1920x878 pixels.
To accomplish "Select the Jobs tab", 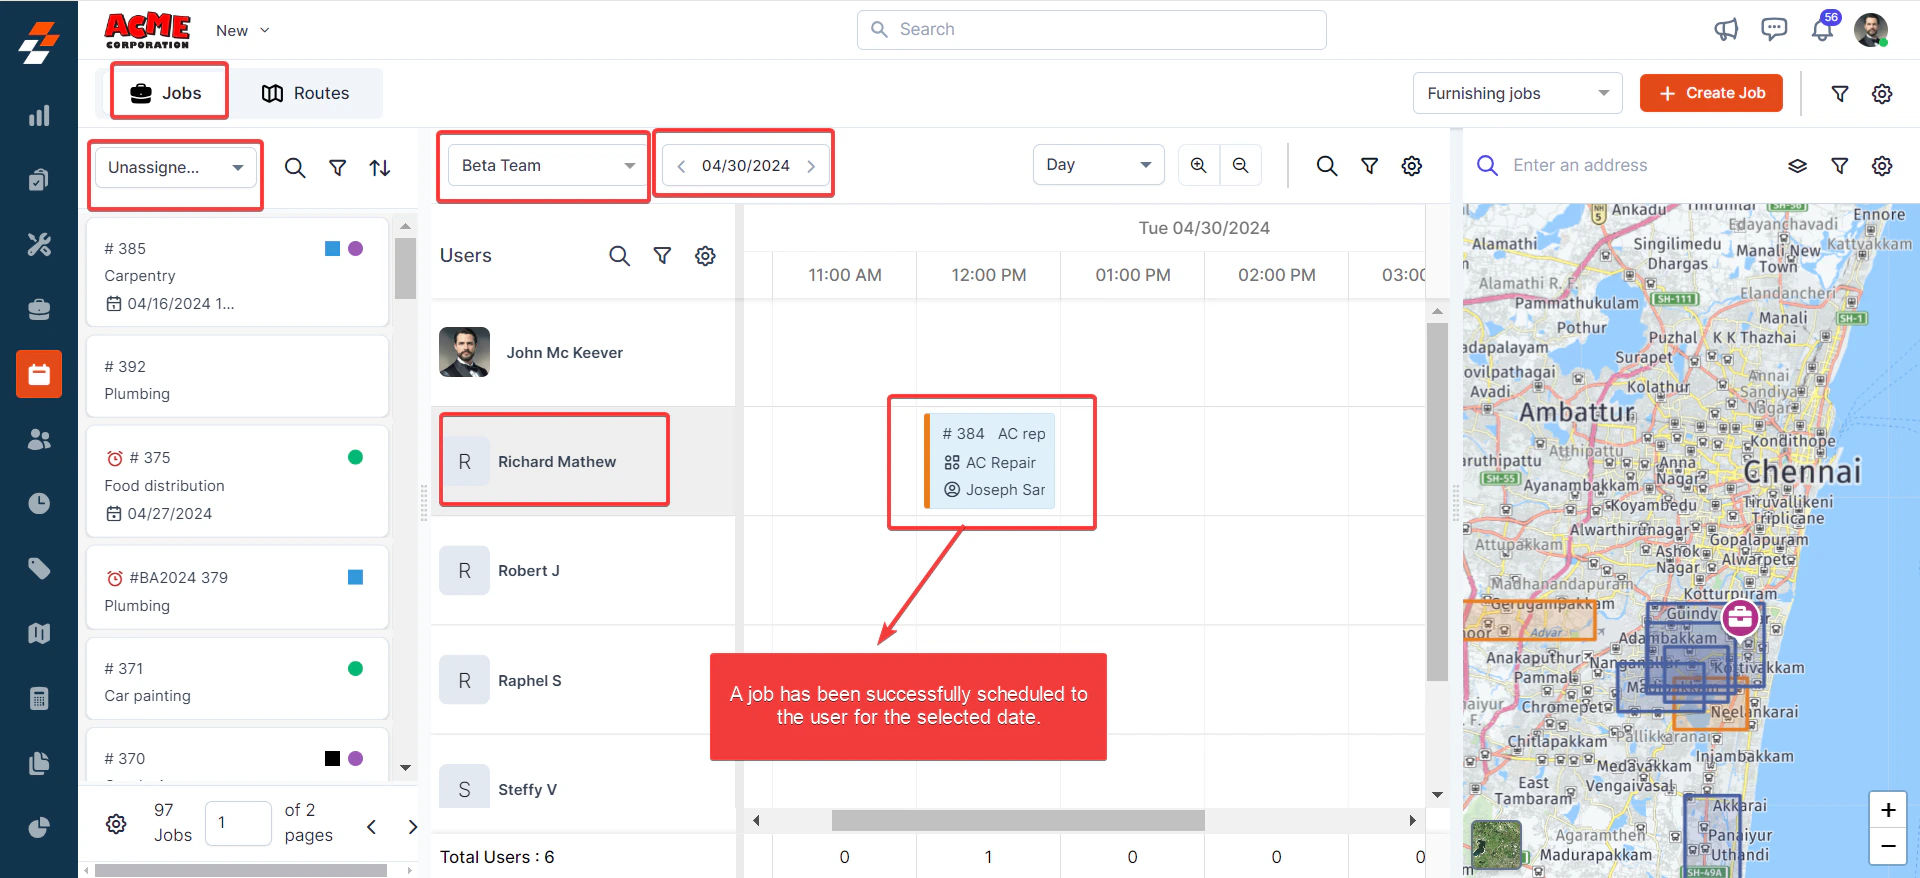I will (169, 93).
